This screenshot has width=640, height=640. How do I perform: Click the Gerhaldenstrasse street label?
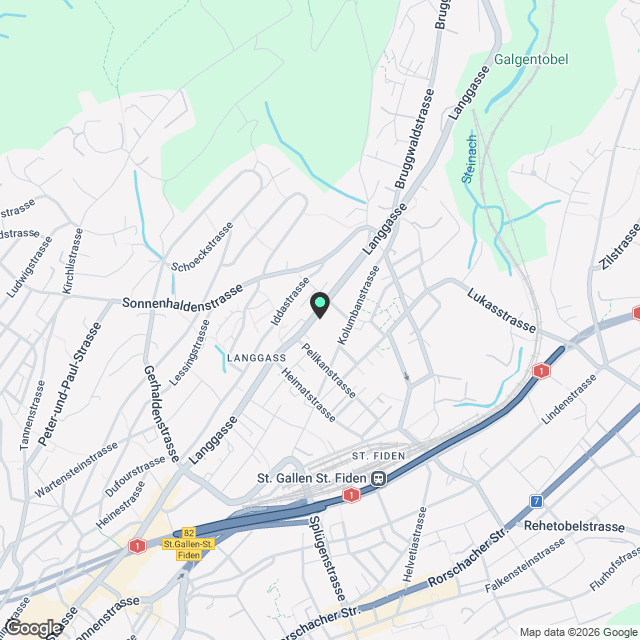162,414
